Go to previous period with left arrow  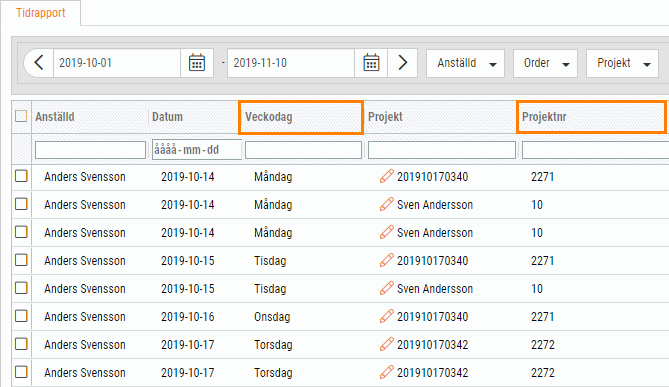[39, 63]
